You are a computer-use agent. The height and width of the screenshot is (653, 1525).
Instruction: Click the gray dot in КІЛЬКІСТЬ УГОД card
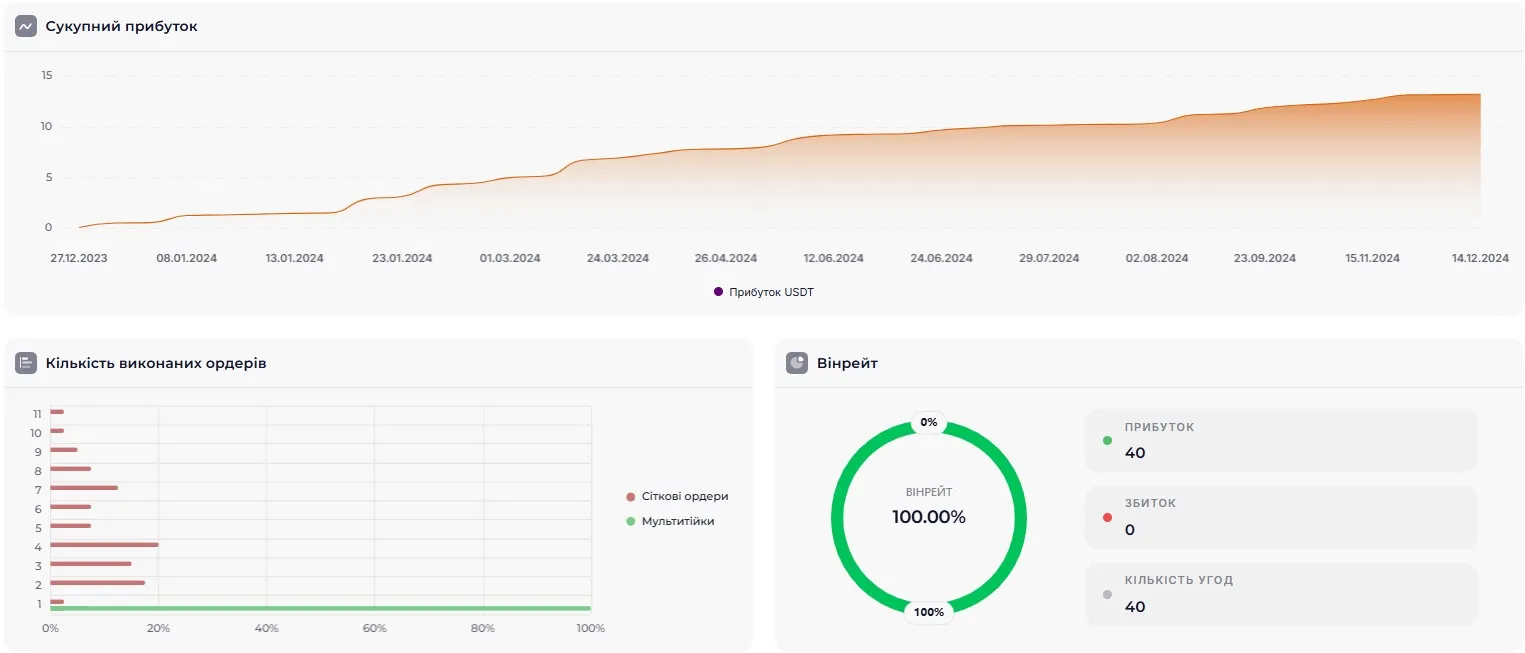[x=1107, y=594]
